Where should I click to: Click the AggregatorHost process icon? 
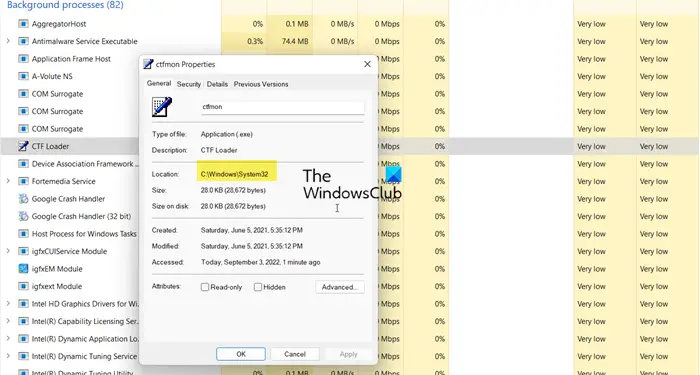[23, 24]
